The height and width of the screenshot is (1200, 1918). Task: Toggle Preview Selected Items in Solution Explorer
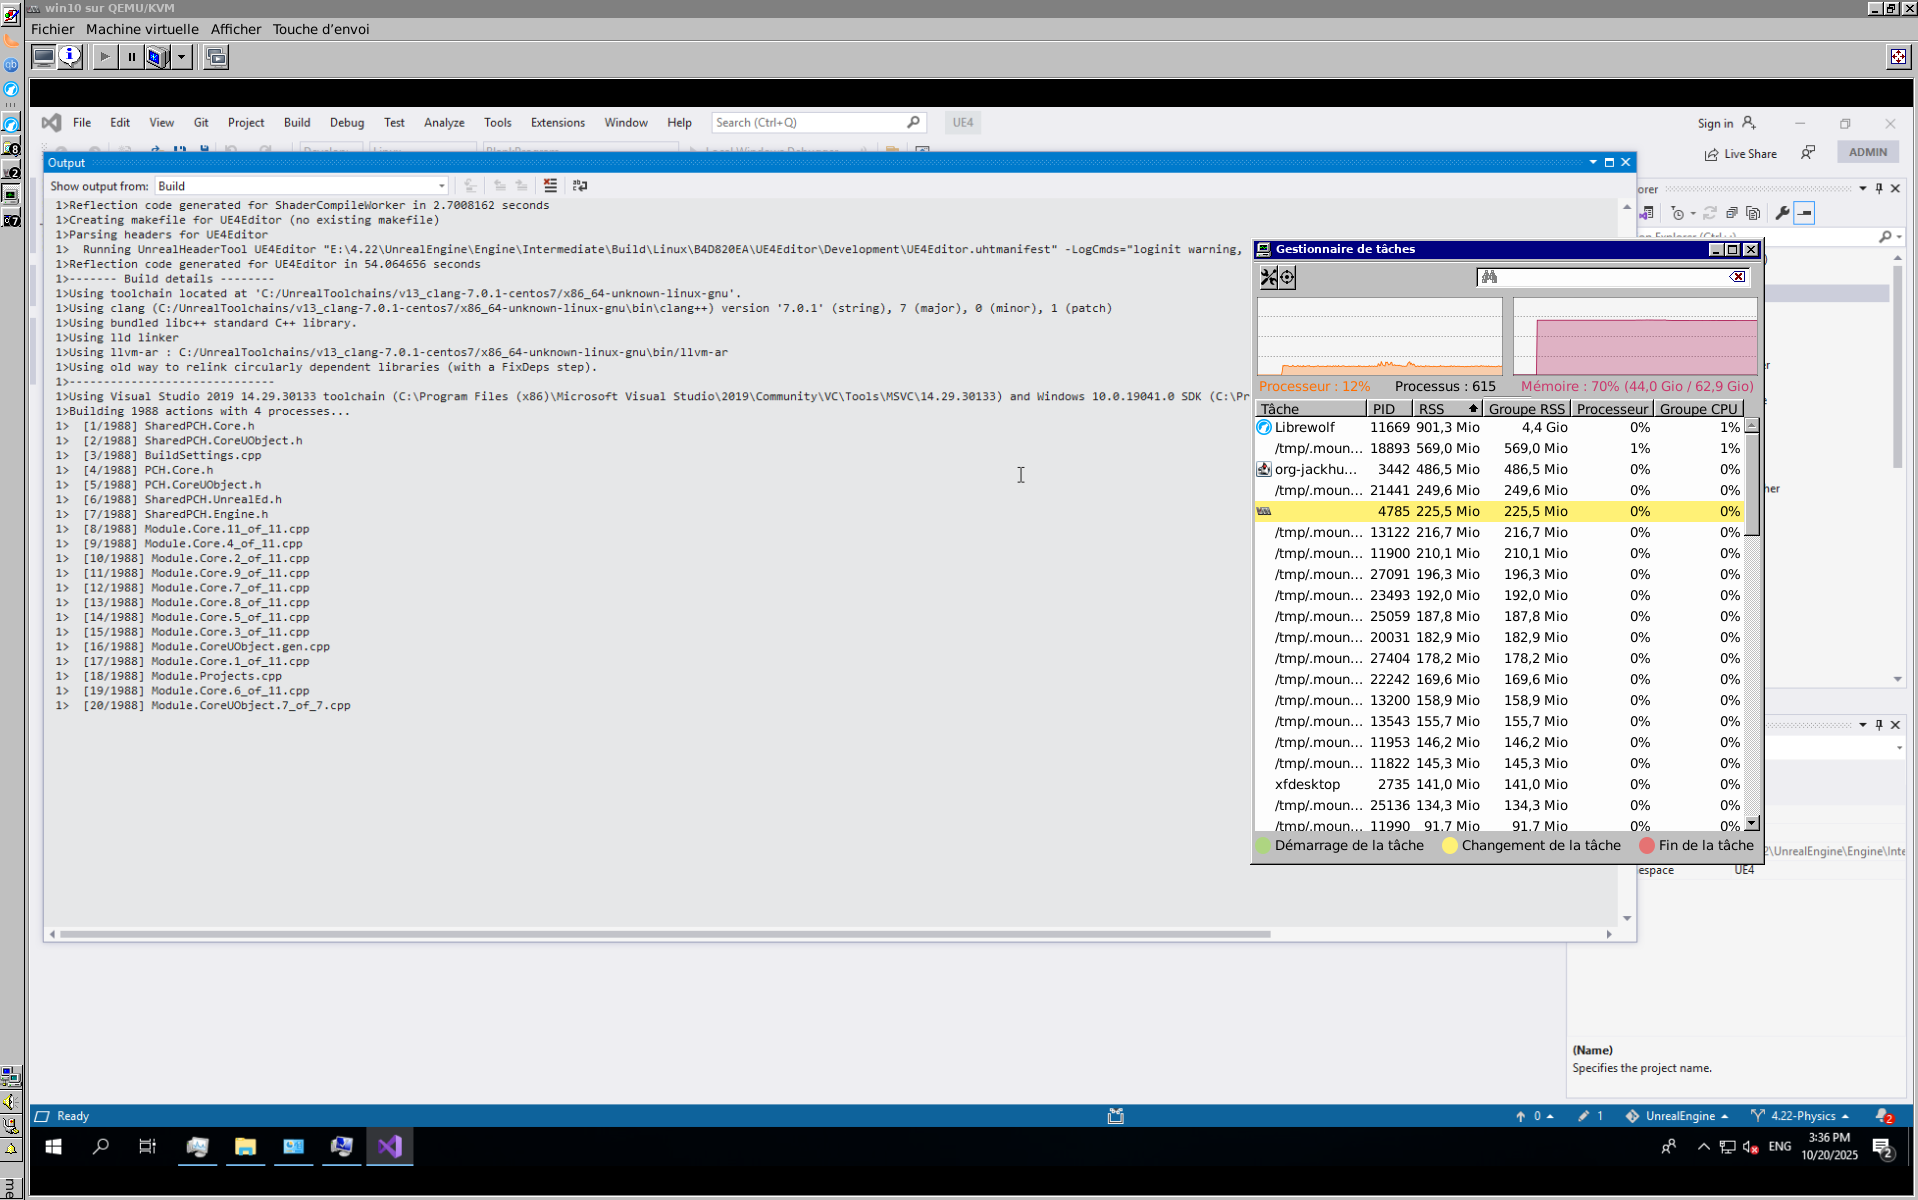(1805, 213)
